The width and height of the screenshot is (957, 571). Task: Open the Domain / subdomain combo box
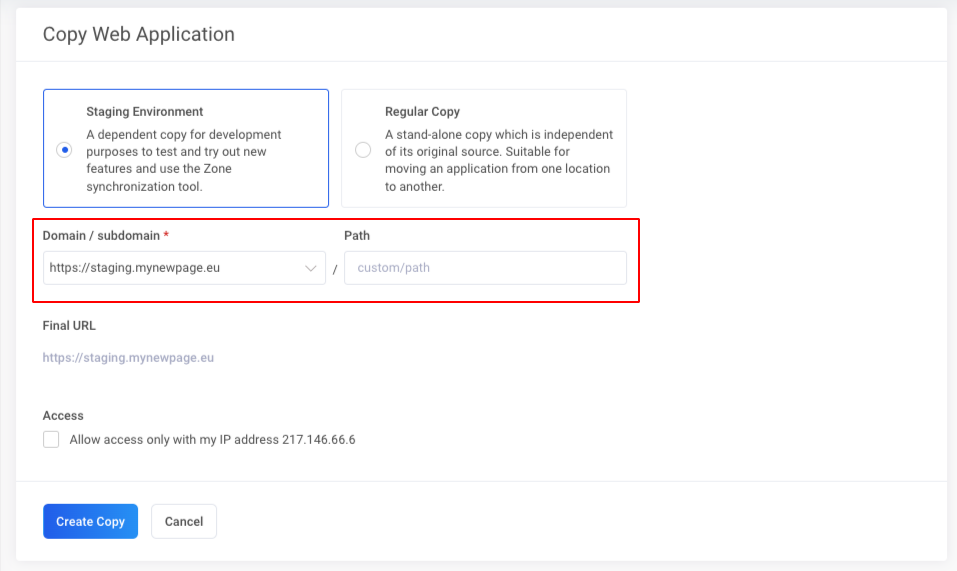tap(170, 268)
